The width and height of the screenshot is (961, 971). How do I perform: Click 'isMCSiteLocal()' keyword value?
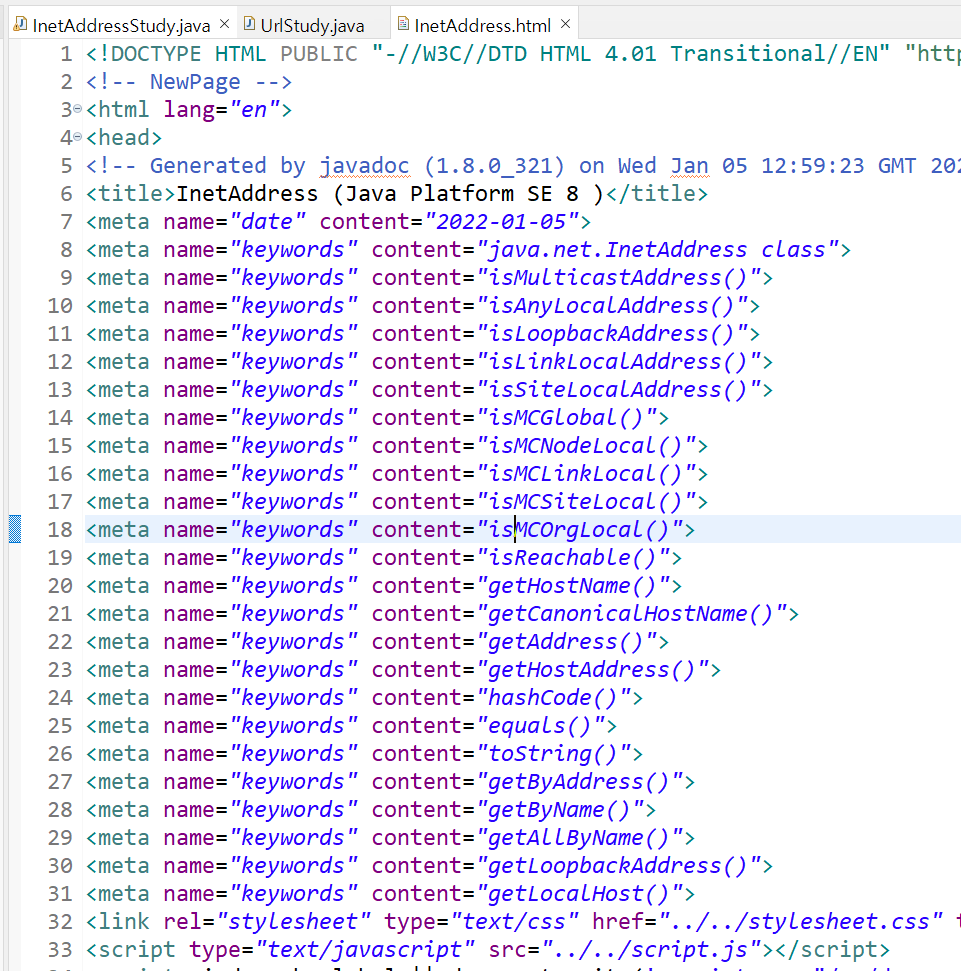[x=586, y=502]
